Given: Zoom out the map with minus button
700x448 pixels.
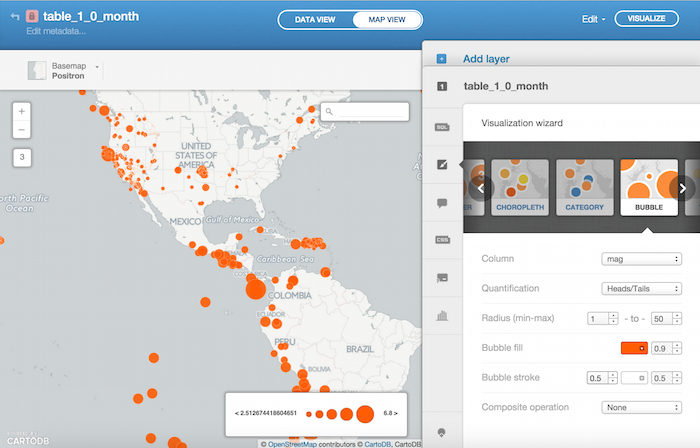Looking at the screenshot, I should (x=21, y=129).
